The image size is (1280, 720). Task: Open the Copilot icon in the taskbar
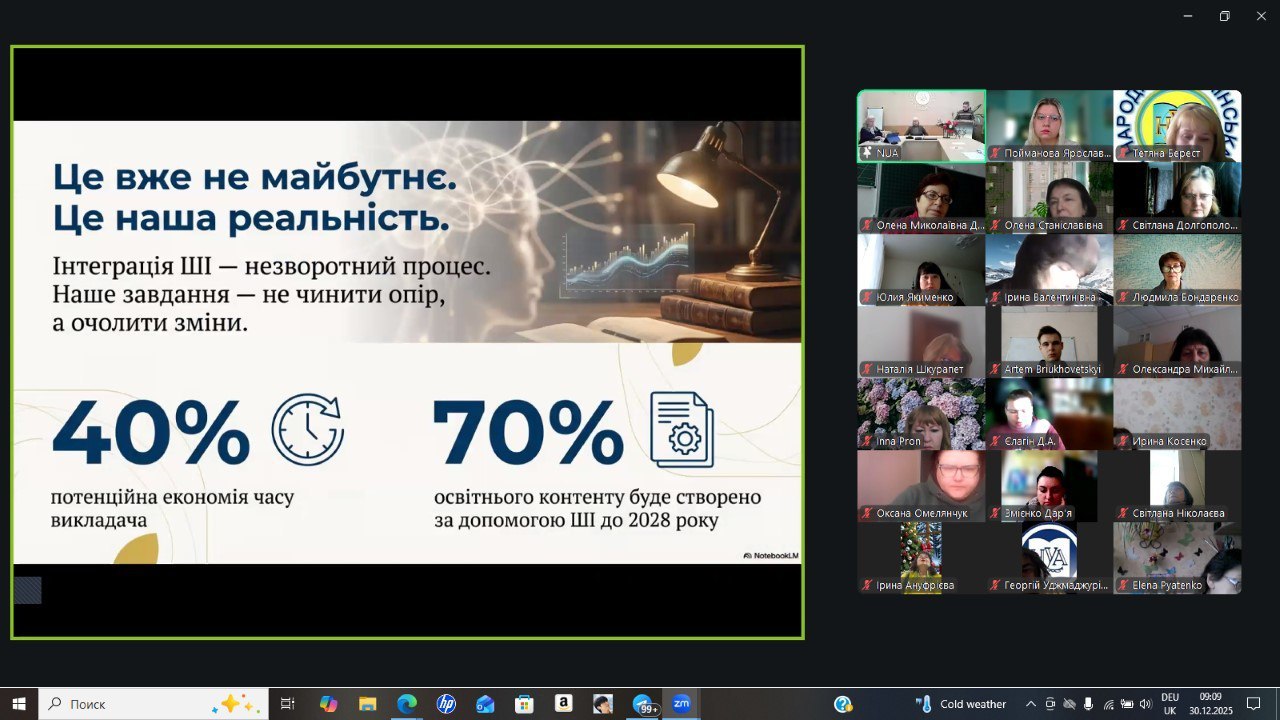(329, 704)
